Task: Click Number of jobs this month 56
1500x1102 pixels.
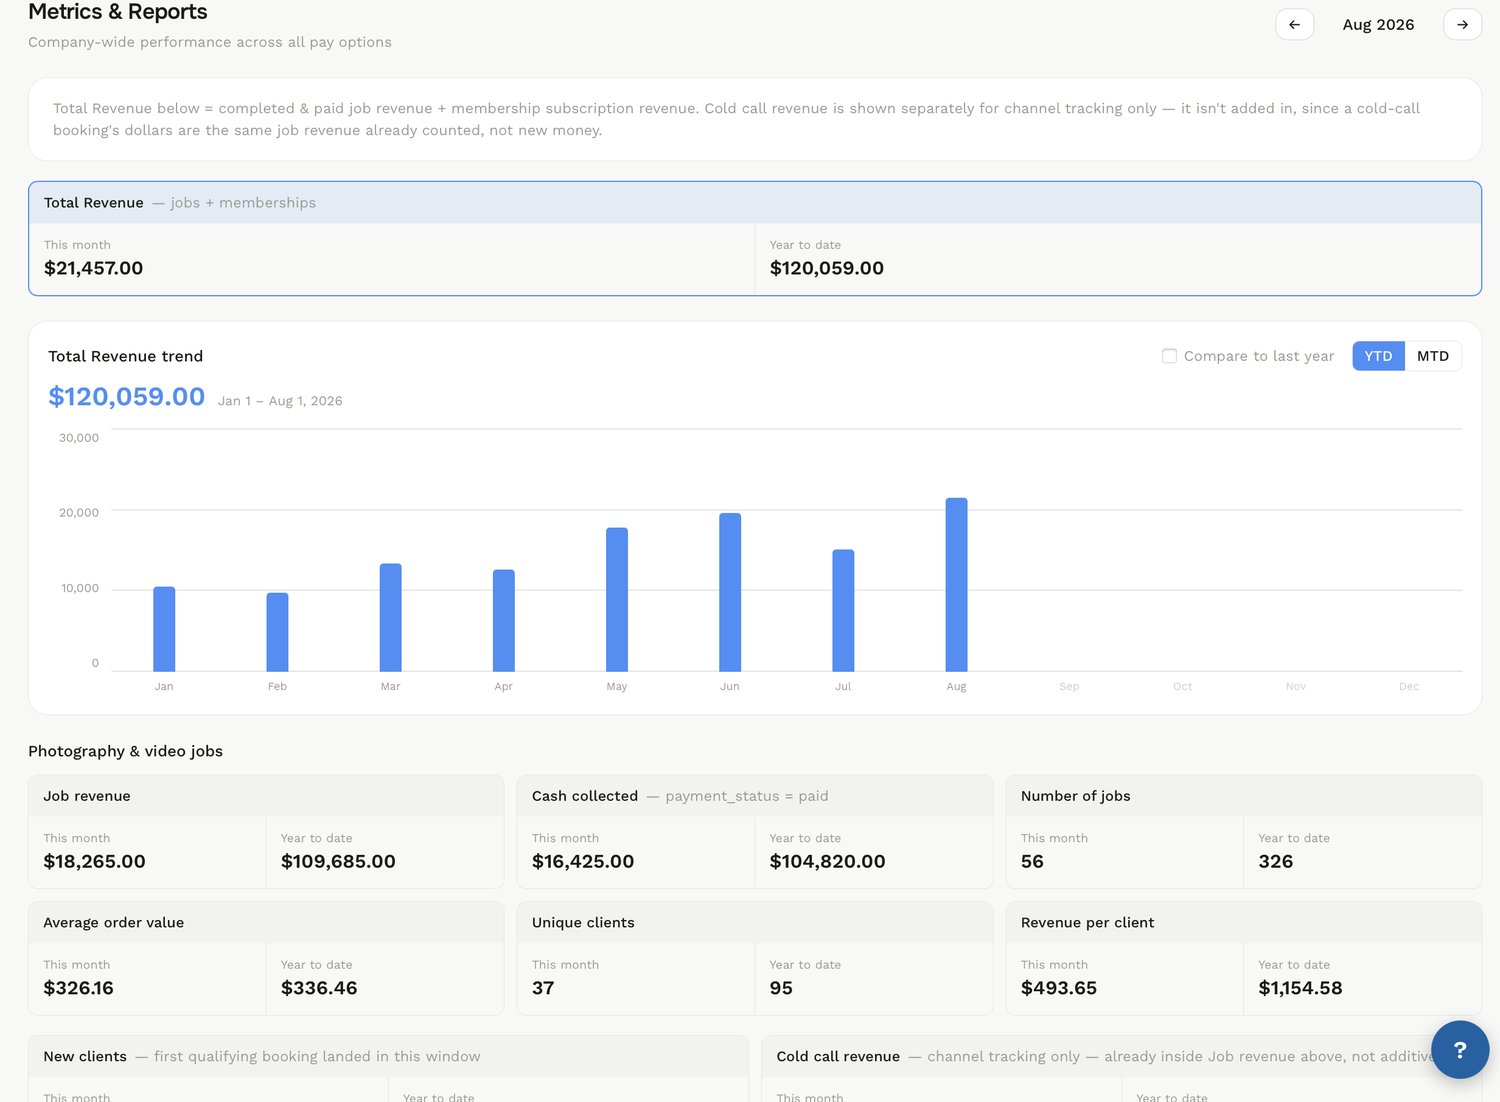Action: point(1032,861)
